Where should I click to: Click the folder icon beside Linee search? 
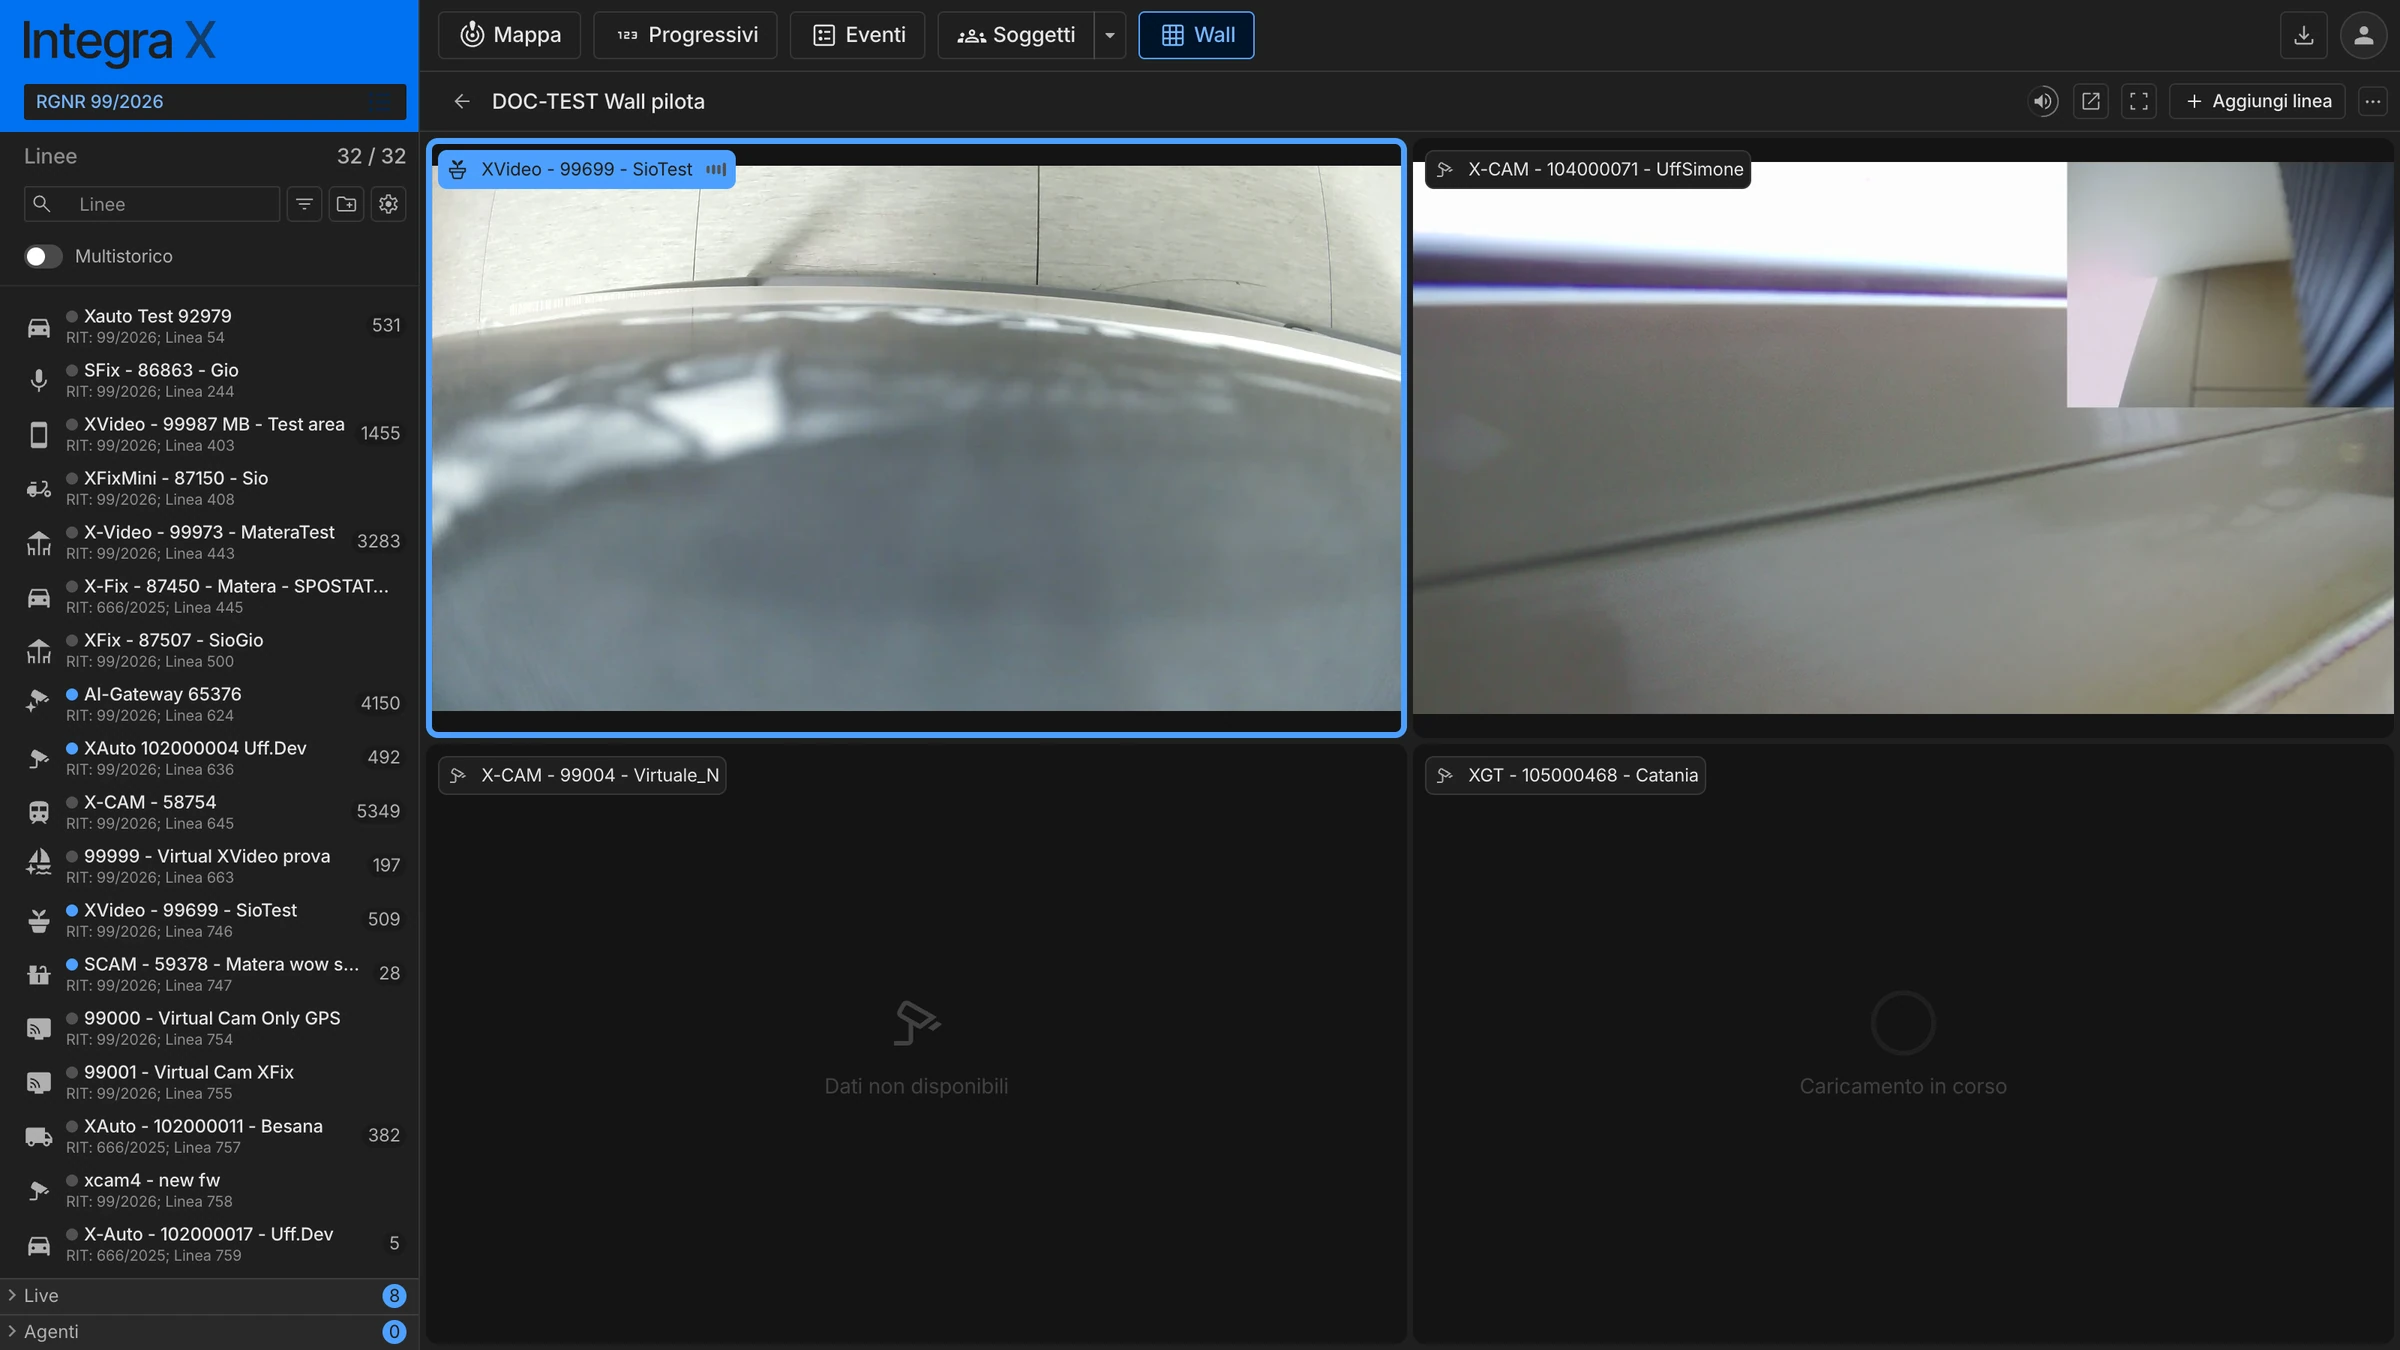346,204
